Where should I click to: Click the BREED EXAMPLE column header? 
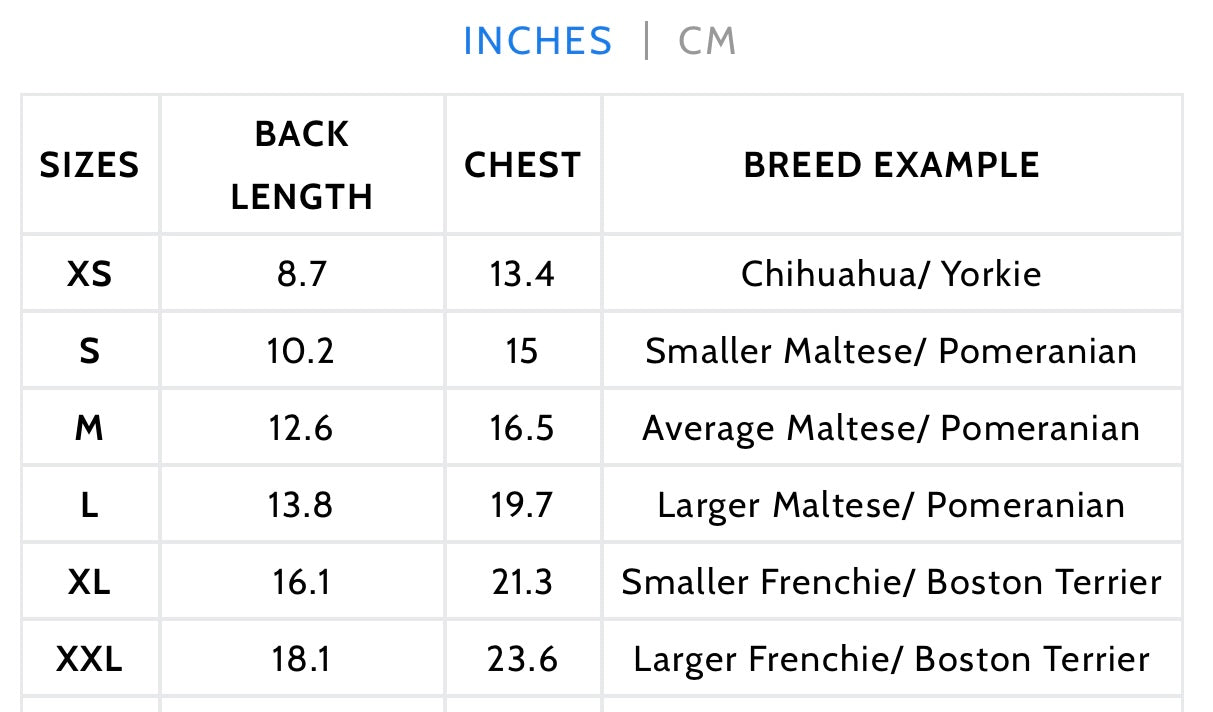pos(891,165)
